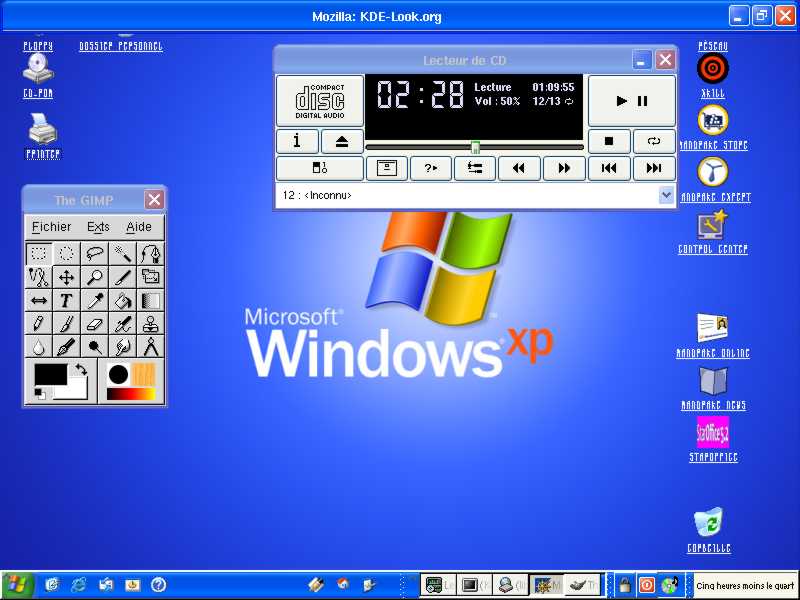The width and height of the screenshot is (800, 600).
Task: Click the help question mark taskbar icon
Action: 159,585
